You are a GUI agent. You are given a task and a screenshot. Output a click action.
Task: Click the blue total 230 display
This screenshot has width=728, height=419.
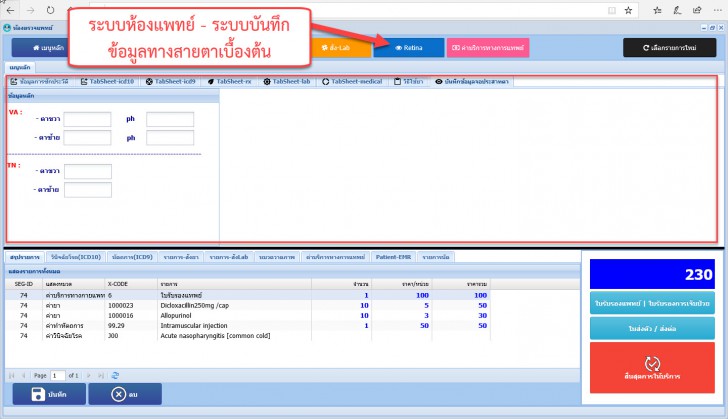click(652, 274)
